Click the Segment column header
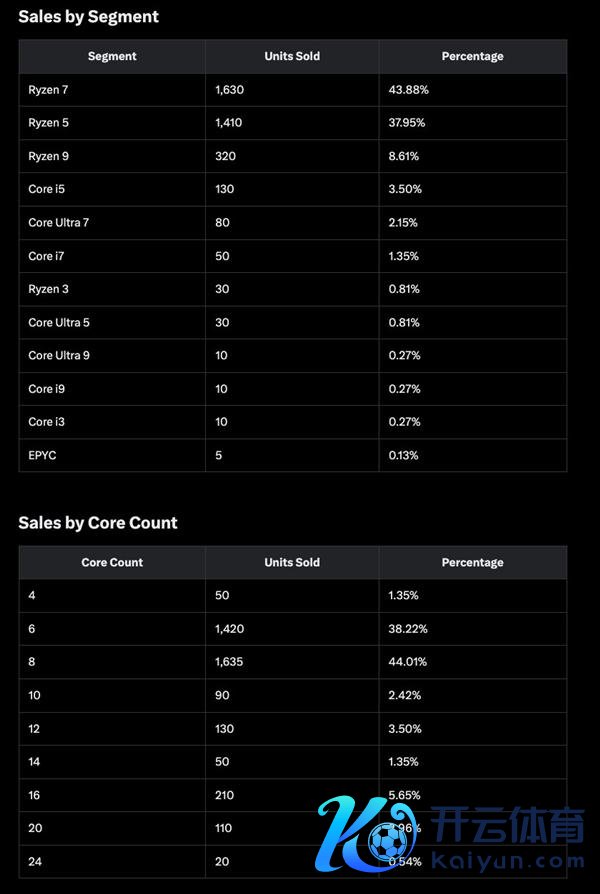The image size is (600, 894). click(x=112, y=56)
